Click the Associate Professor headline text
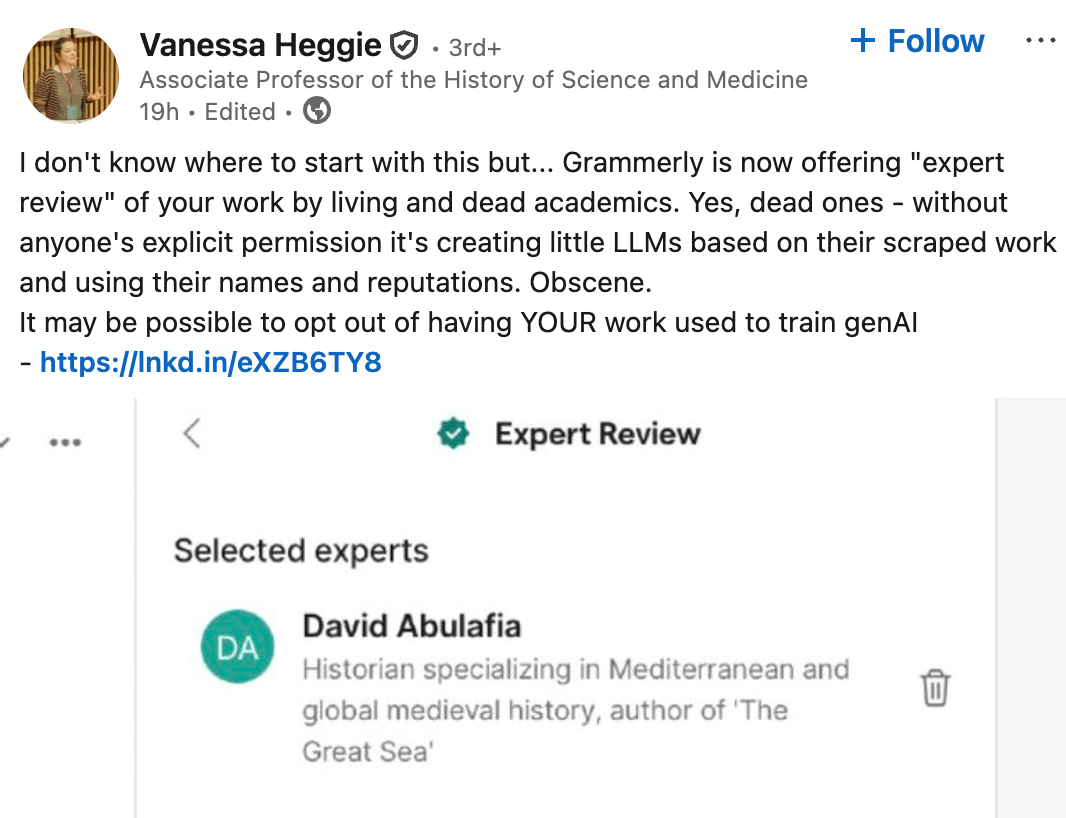 pyautogui.click(x=473, y=80)
